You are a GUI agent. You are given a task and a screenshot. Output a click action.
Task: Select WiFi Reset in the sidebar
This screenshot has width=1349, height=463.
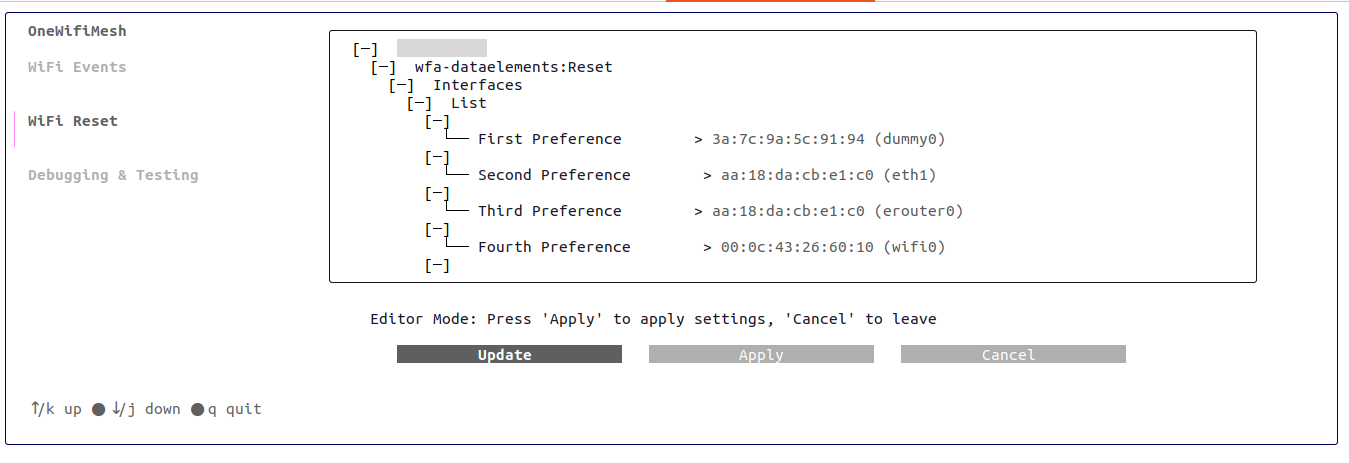pyautogui.click(x=73, y=121)
